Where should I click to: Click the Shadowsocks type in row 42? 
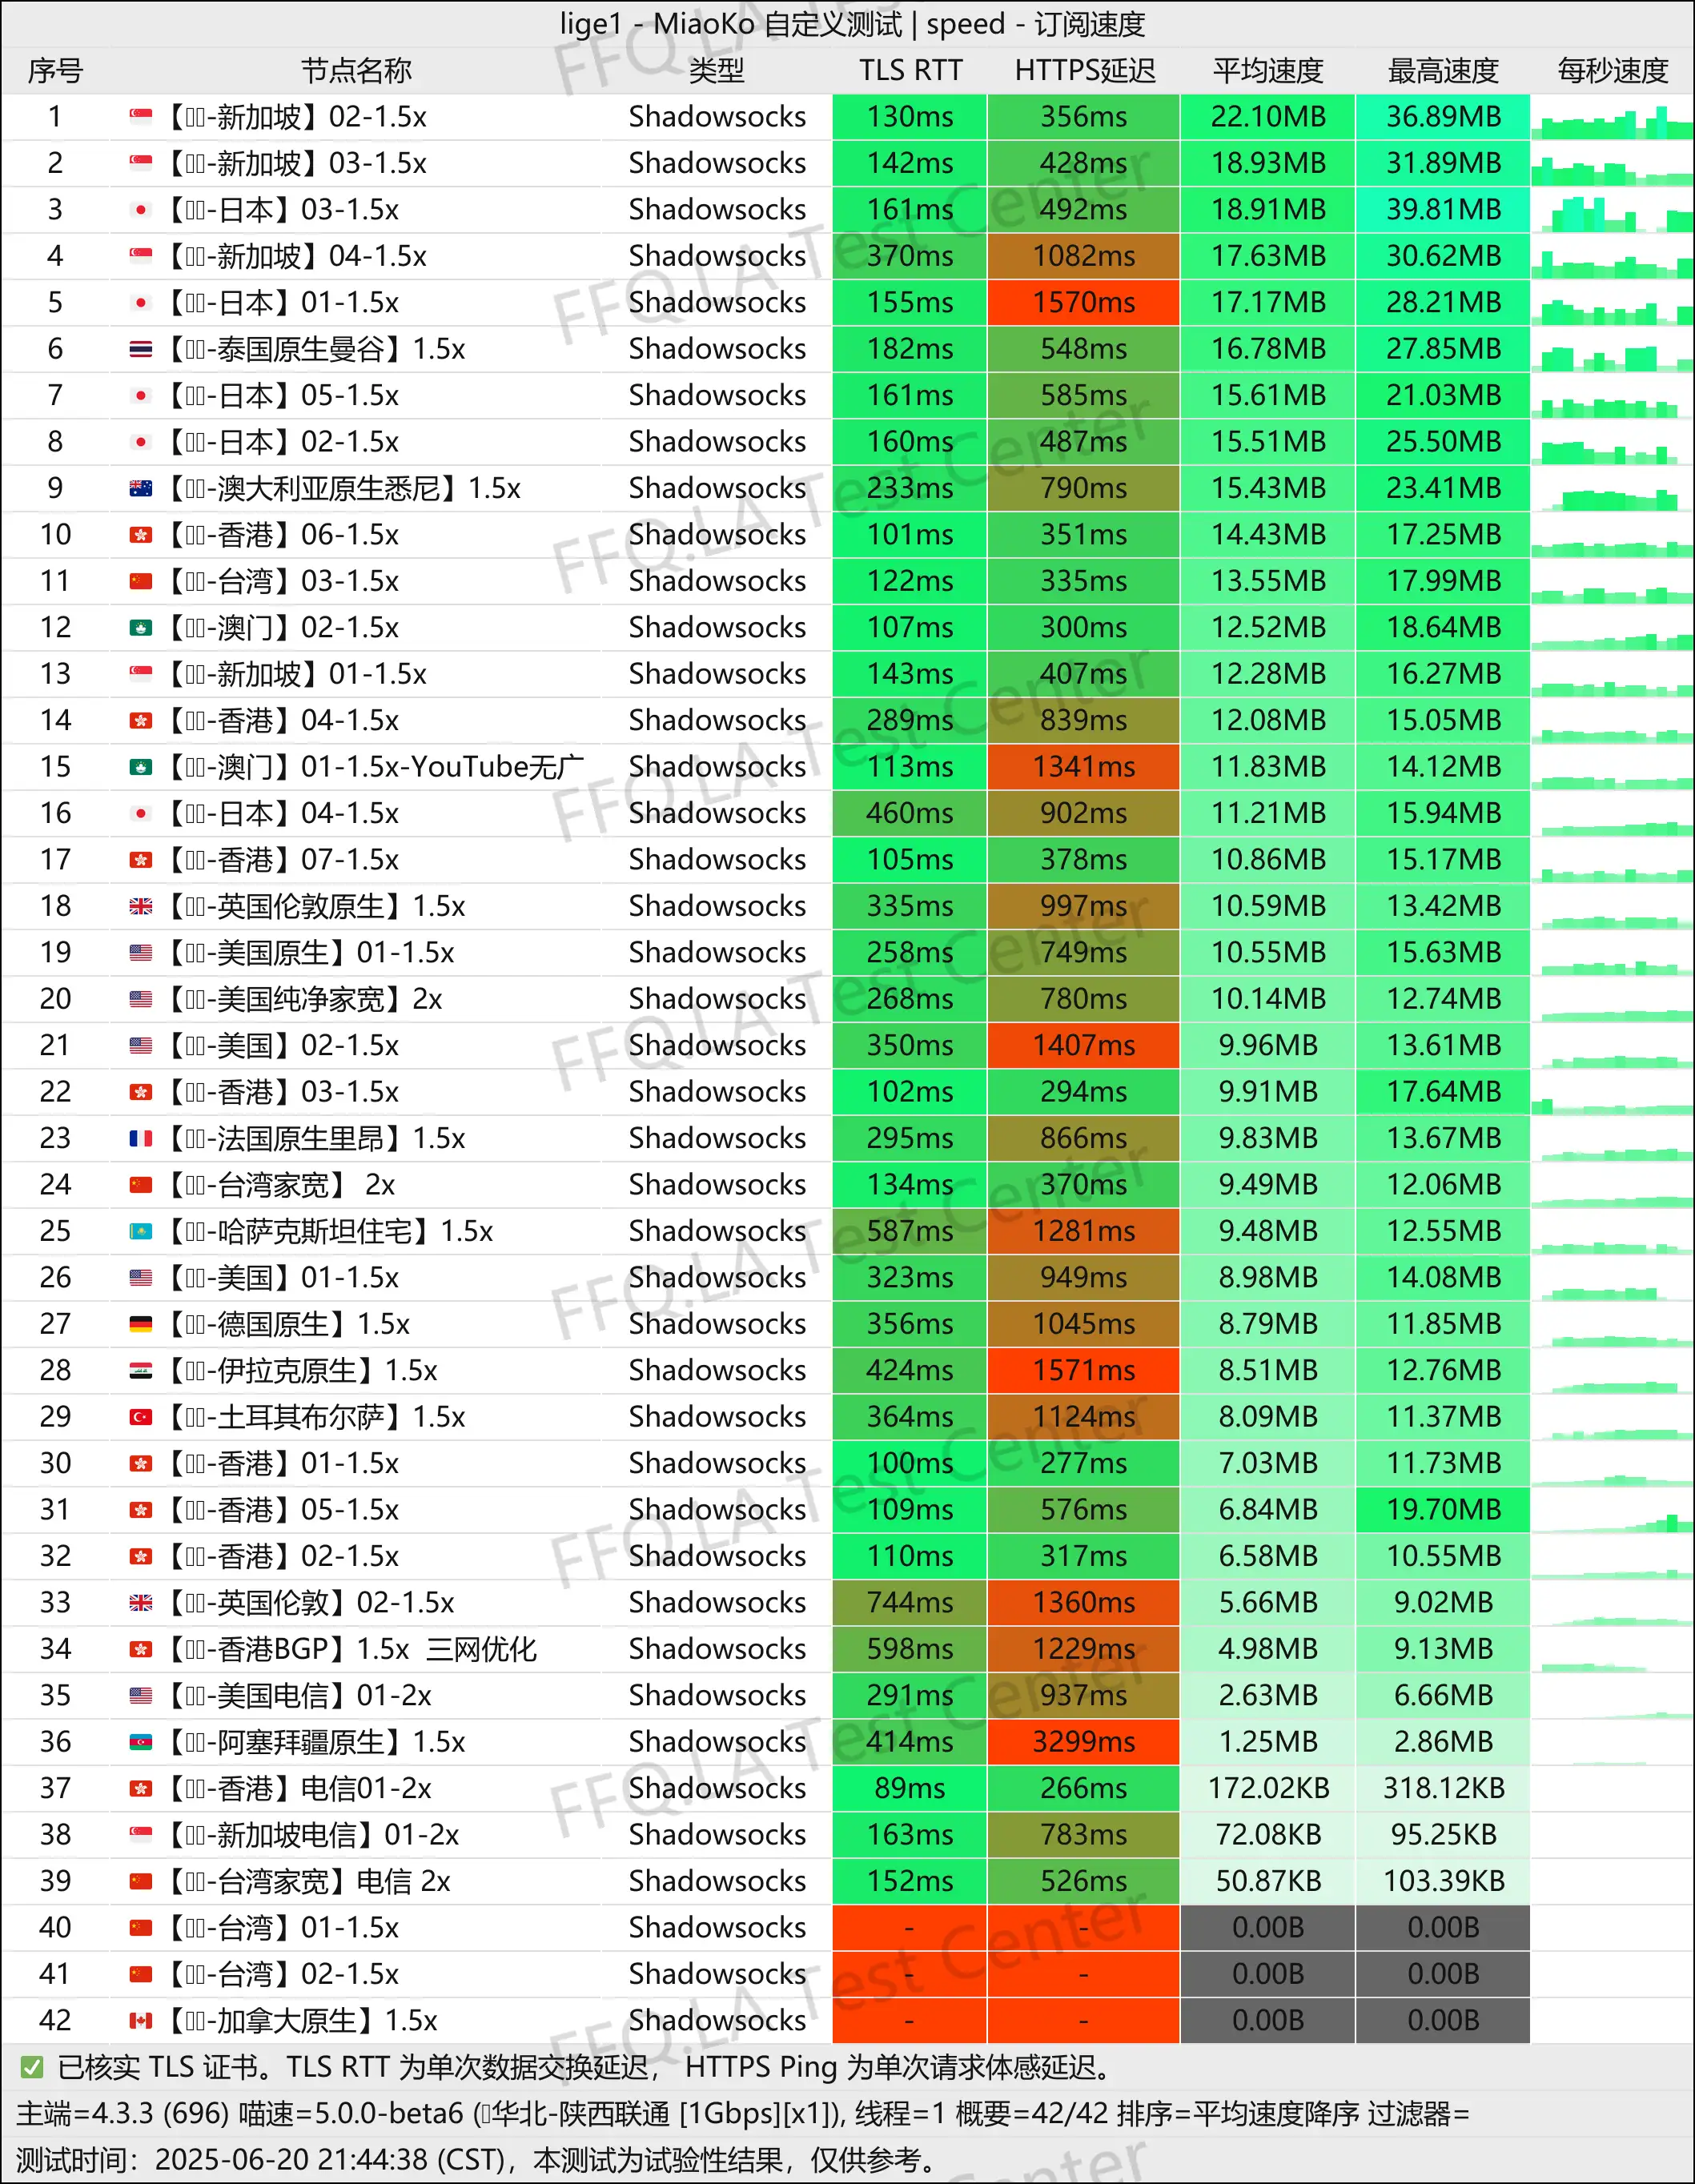coord(717,2021)
